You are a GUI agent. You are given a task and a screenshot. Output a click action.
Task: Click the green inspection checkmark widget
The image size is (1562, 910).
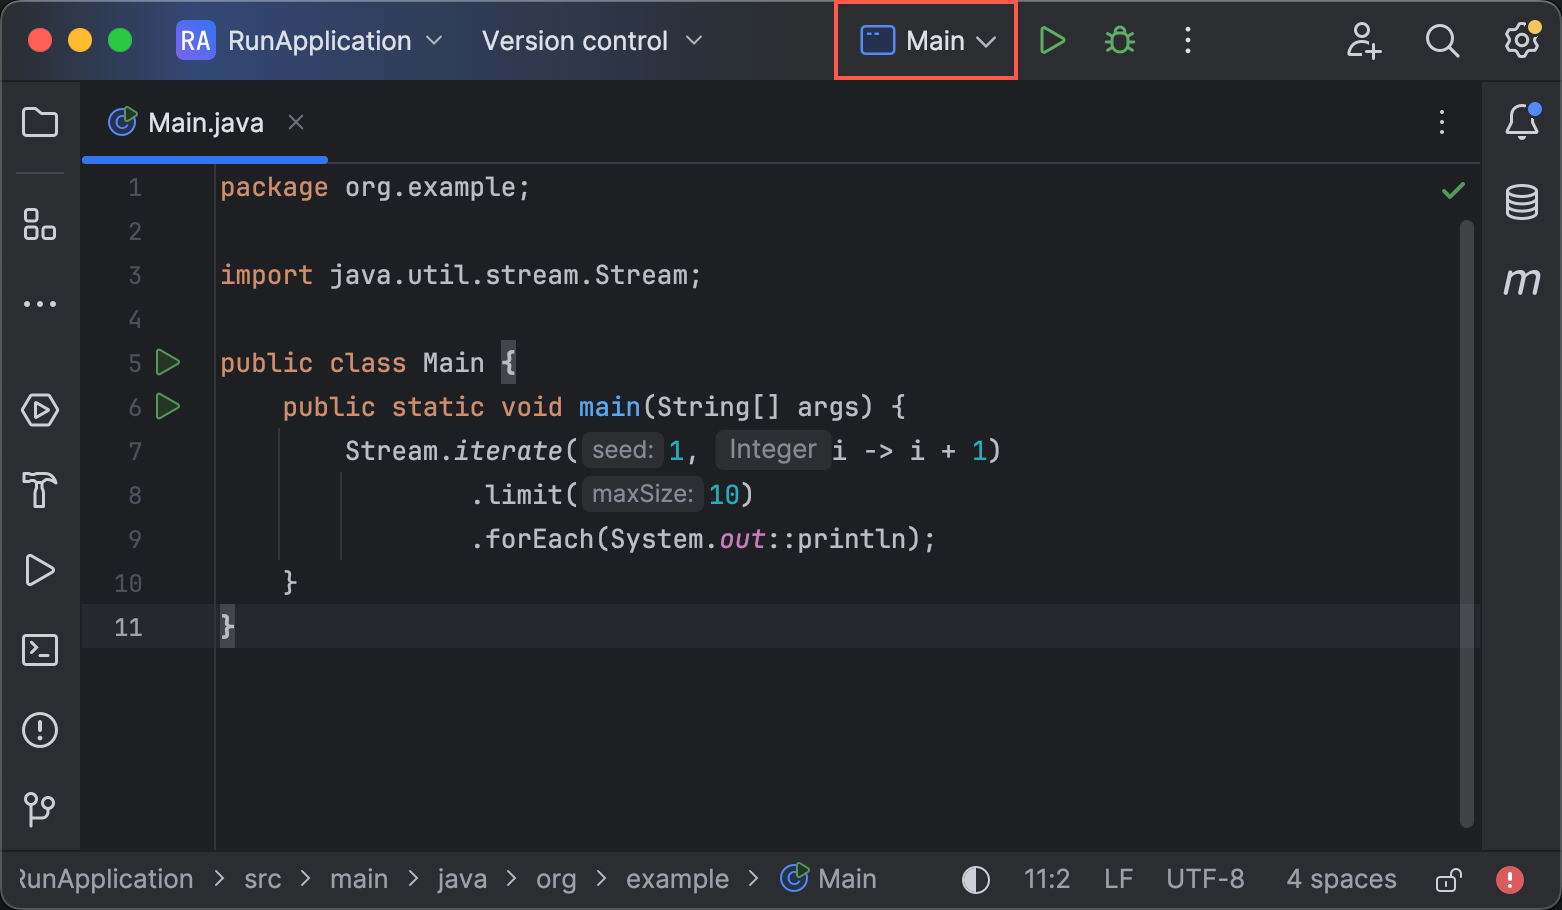coord(1453,190)
